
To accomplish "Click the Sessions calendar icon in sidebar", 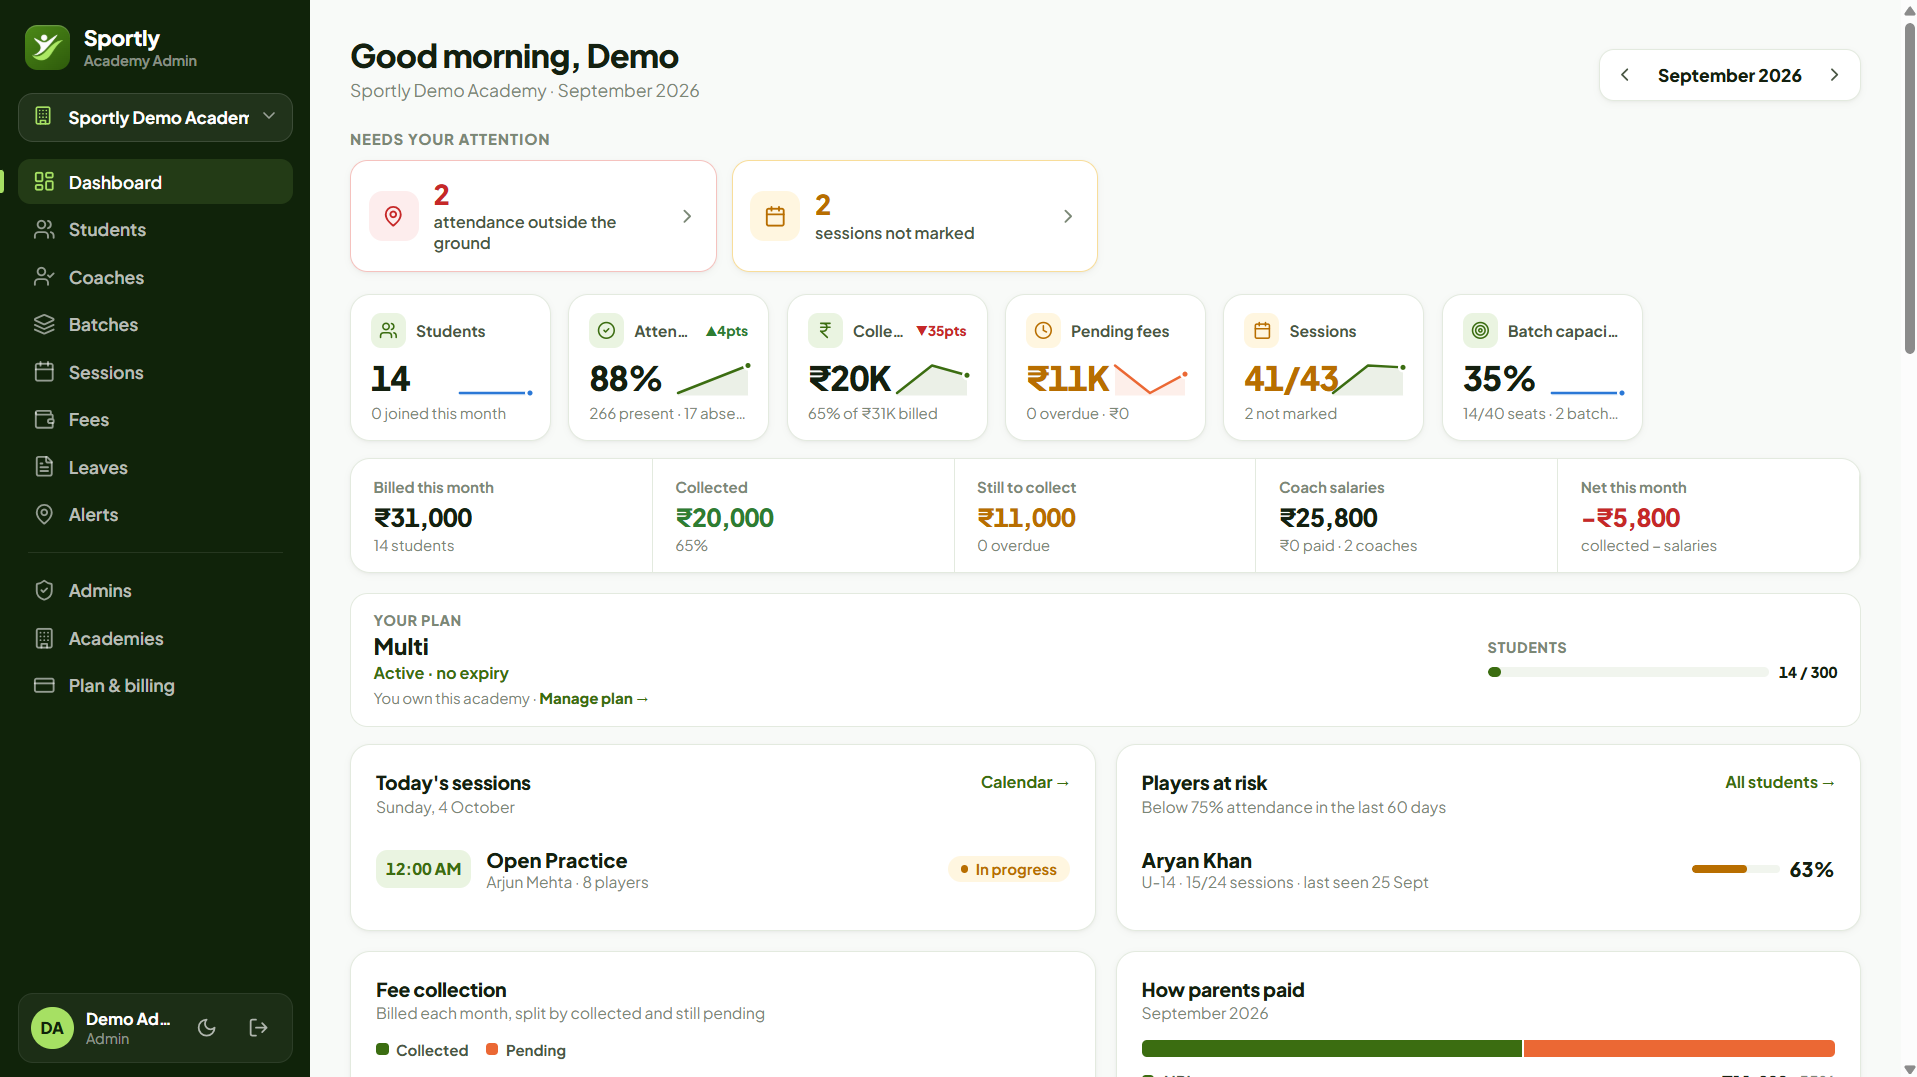I will pyautogui.click(x=44, y=372).
